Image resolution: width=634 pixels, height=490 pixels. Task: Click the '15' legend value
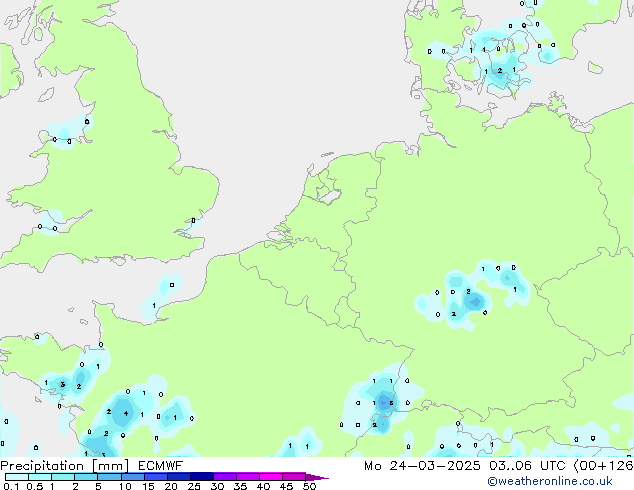148,486
